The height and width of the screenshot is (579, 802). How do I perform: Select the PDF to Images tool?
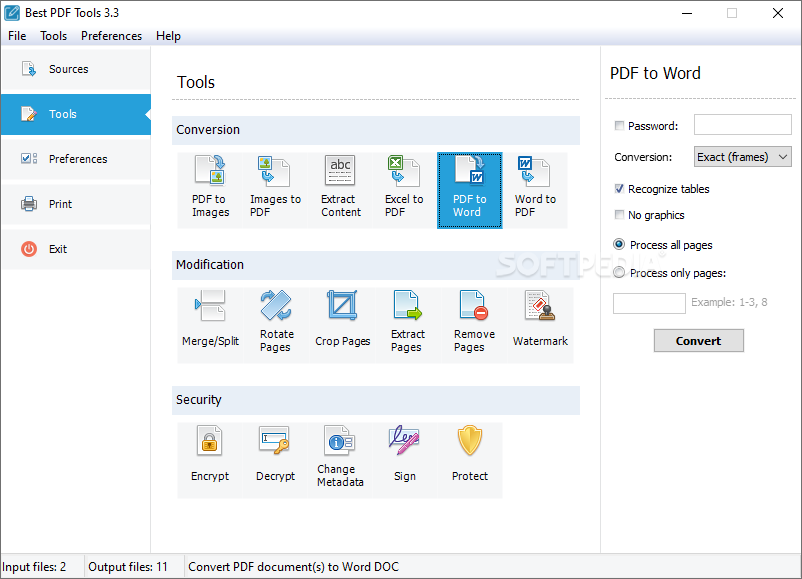pyautogui.click(x=210, y=190)
